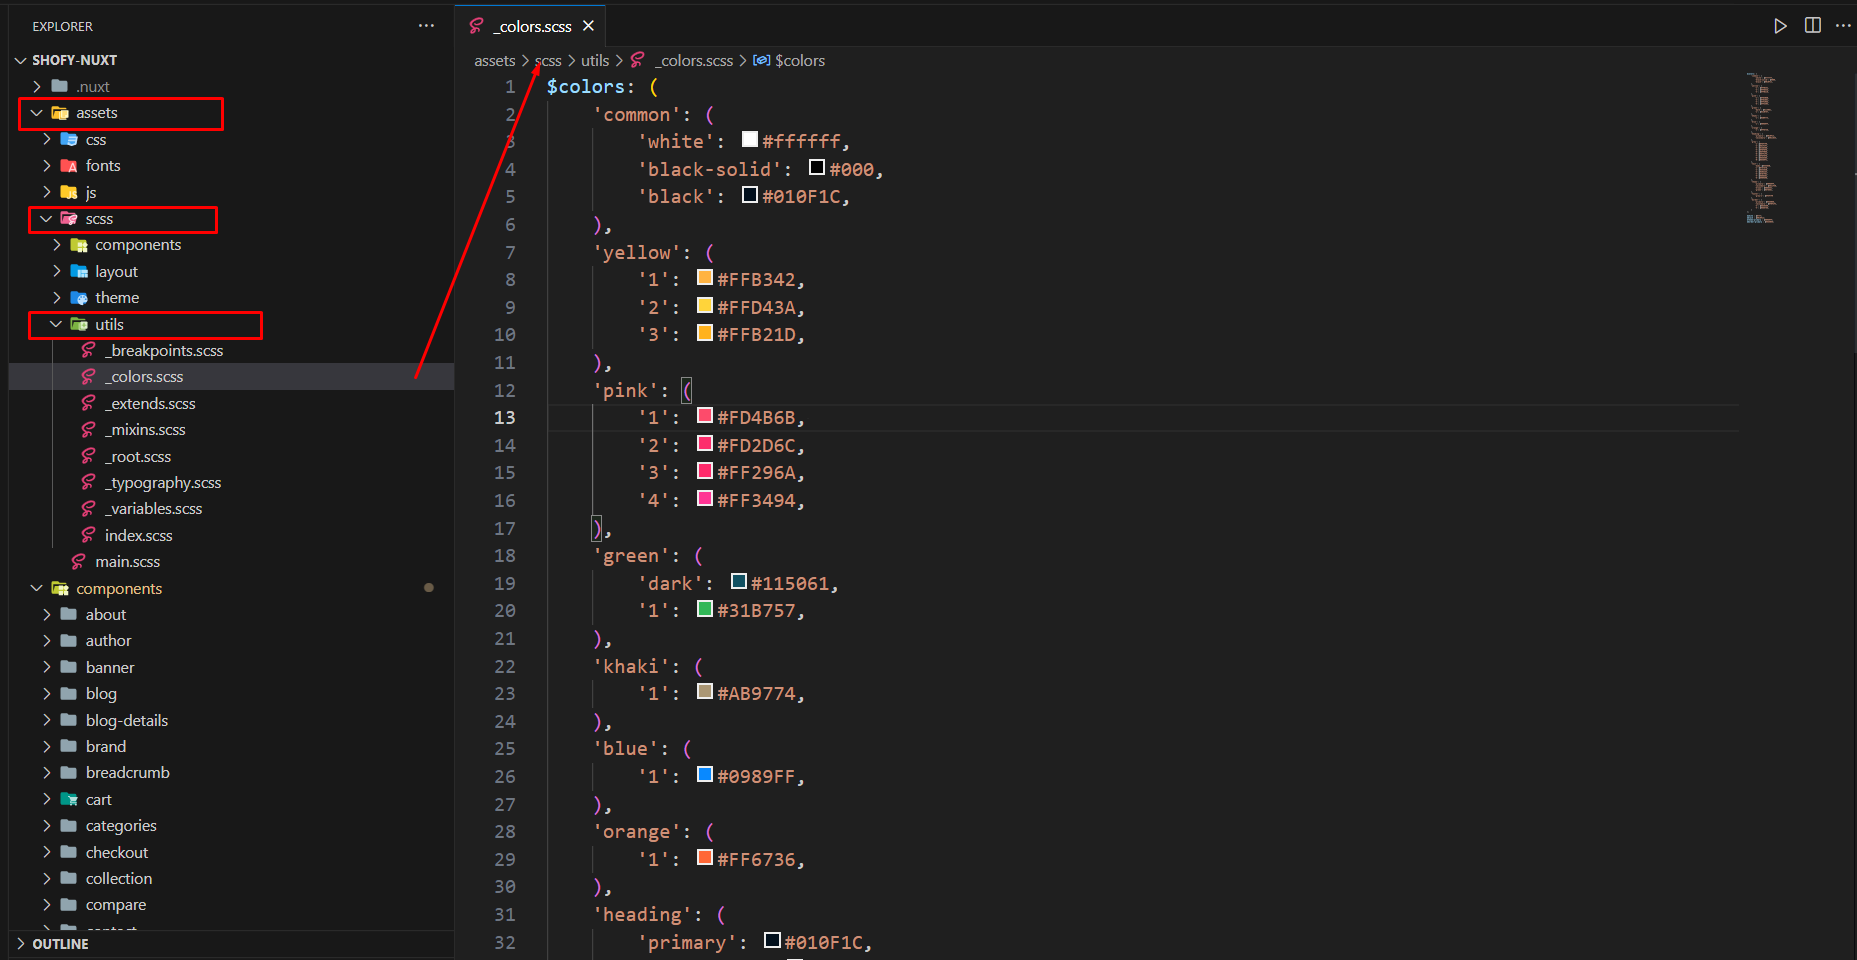The height and width of the screenshot is (960, 1857).
Task: Open Explorer panel ellipsis menu
Action: pos(426,26)
